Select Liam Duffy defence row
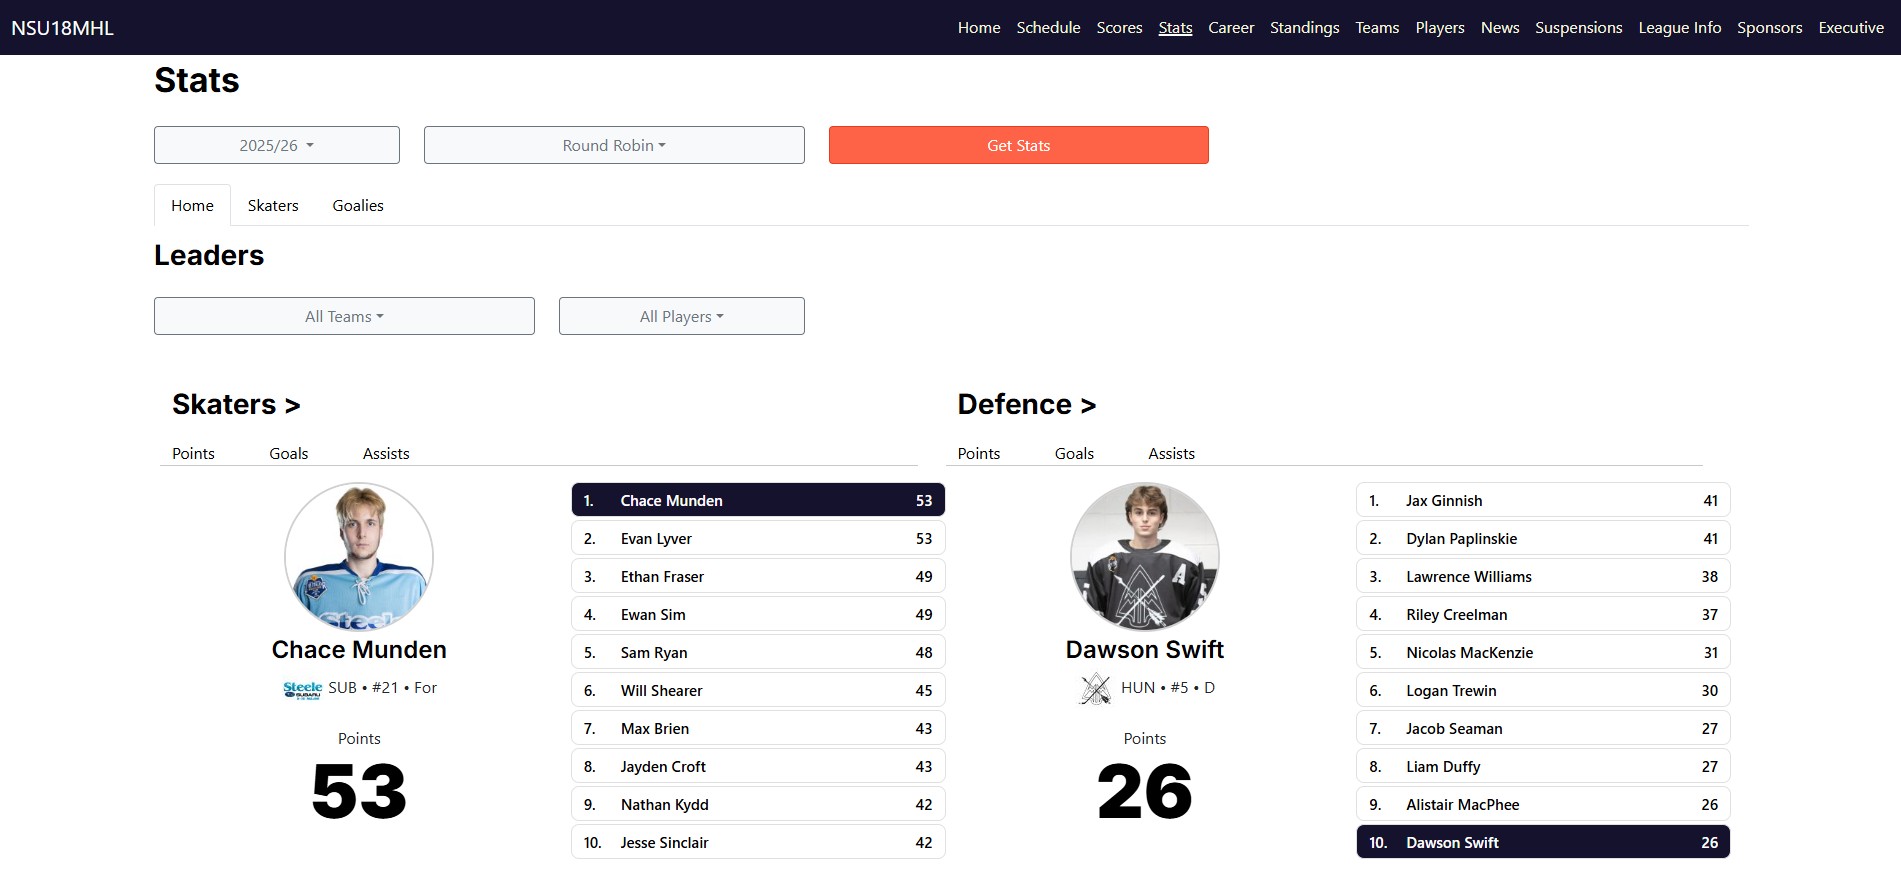1901x881 pixels. pyautogui.click(x=1543, y=766)
